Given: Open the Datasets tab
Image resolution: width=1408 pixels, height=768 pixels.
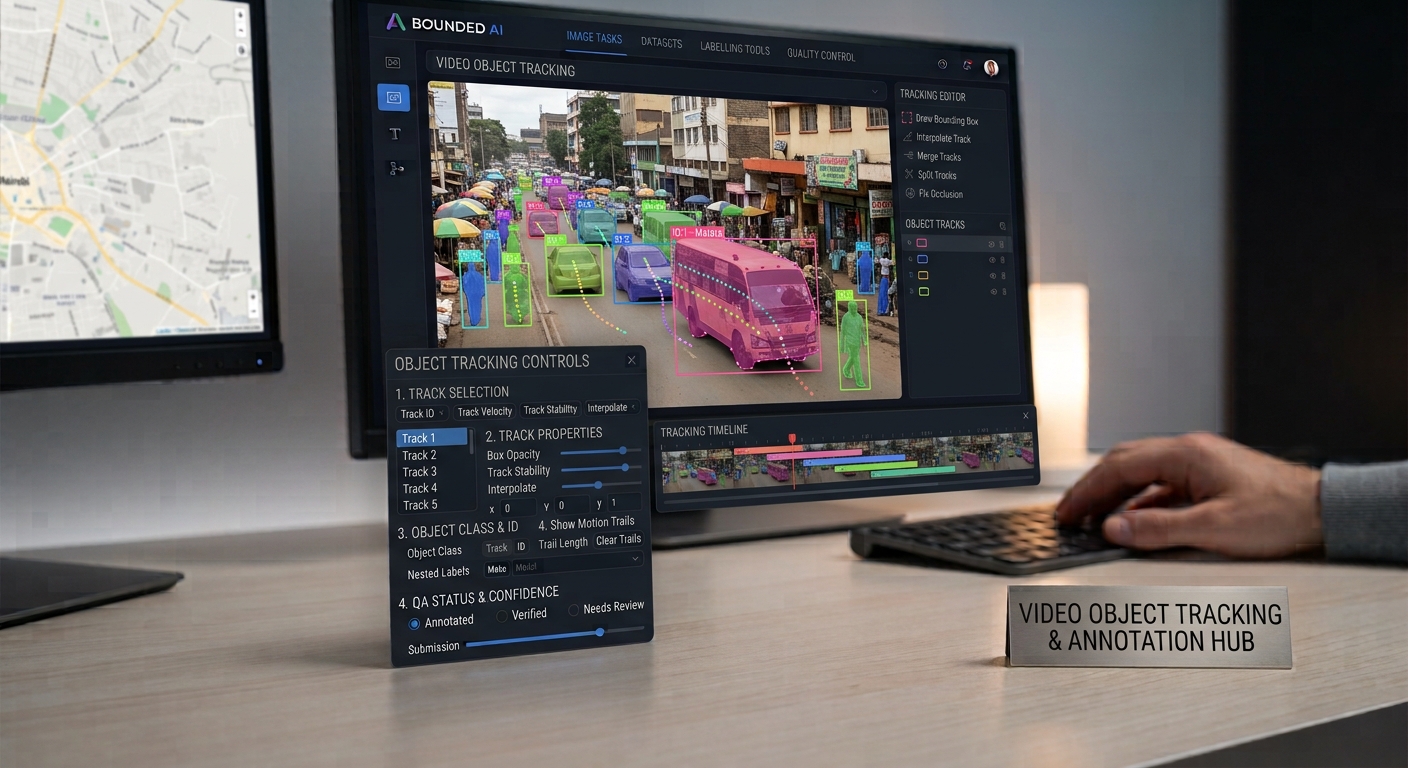Looking at the screenshot, I should 661,43.
